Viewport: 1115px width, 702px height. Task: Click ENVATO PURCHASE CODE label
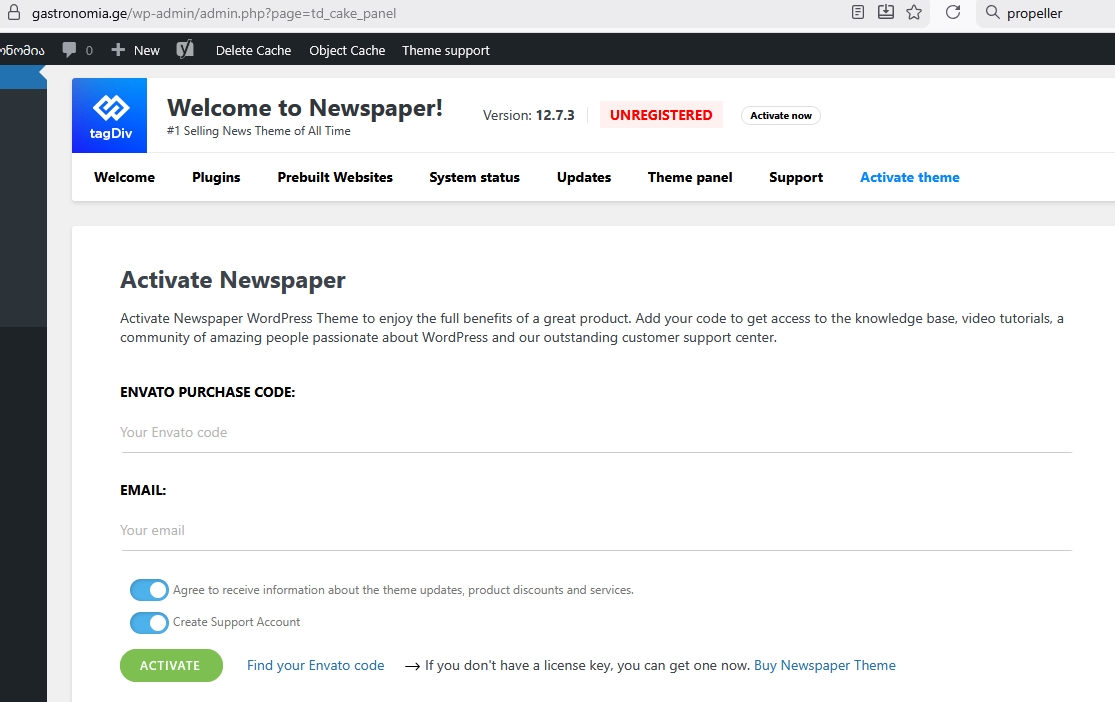click(x=208, y=392)
